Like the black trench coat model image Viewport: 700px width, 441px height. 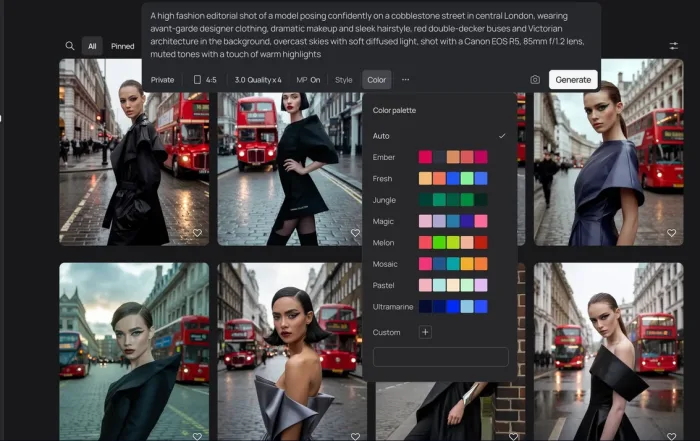coord(197,233)
